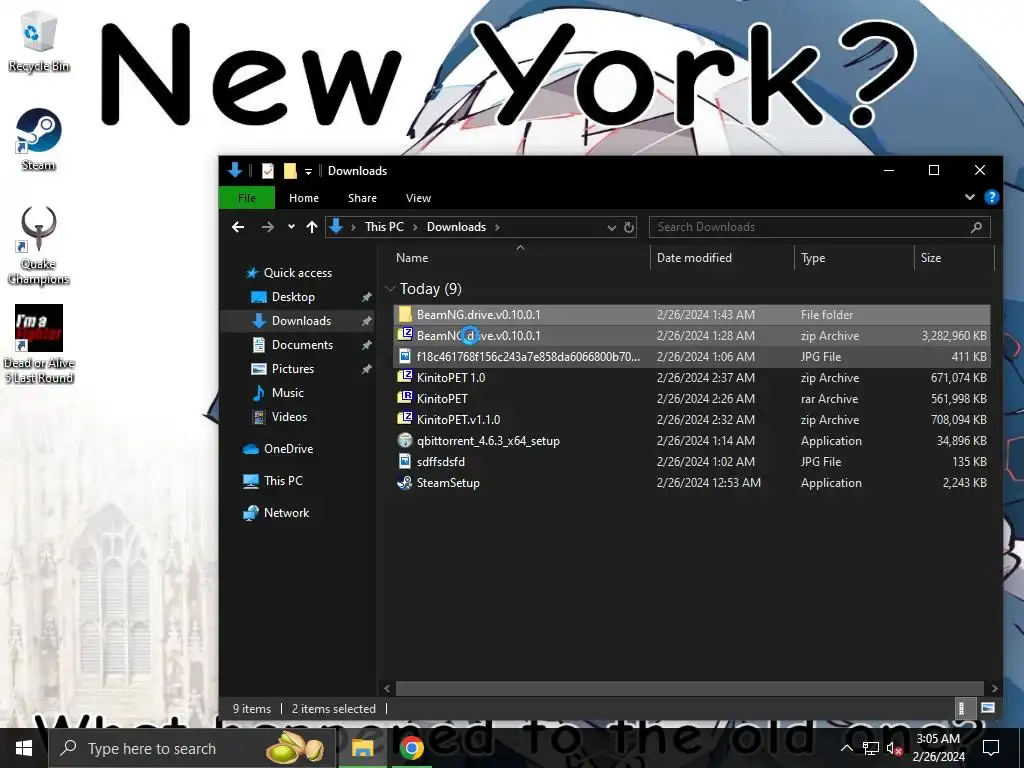Open Videos in the navigation pane

(x=289, y=417)
